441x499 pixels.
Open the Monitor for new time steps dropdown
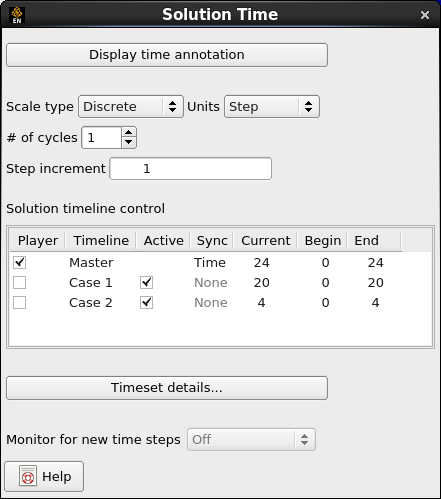click(251, 439)
